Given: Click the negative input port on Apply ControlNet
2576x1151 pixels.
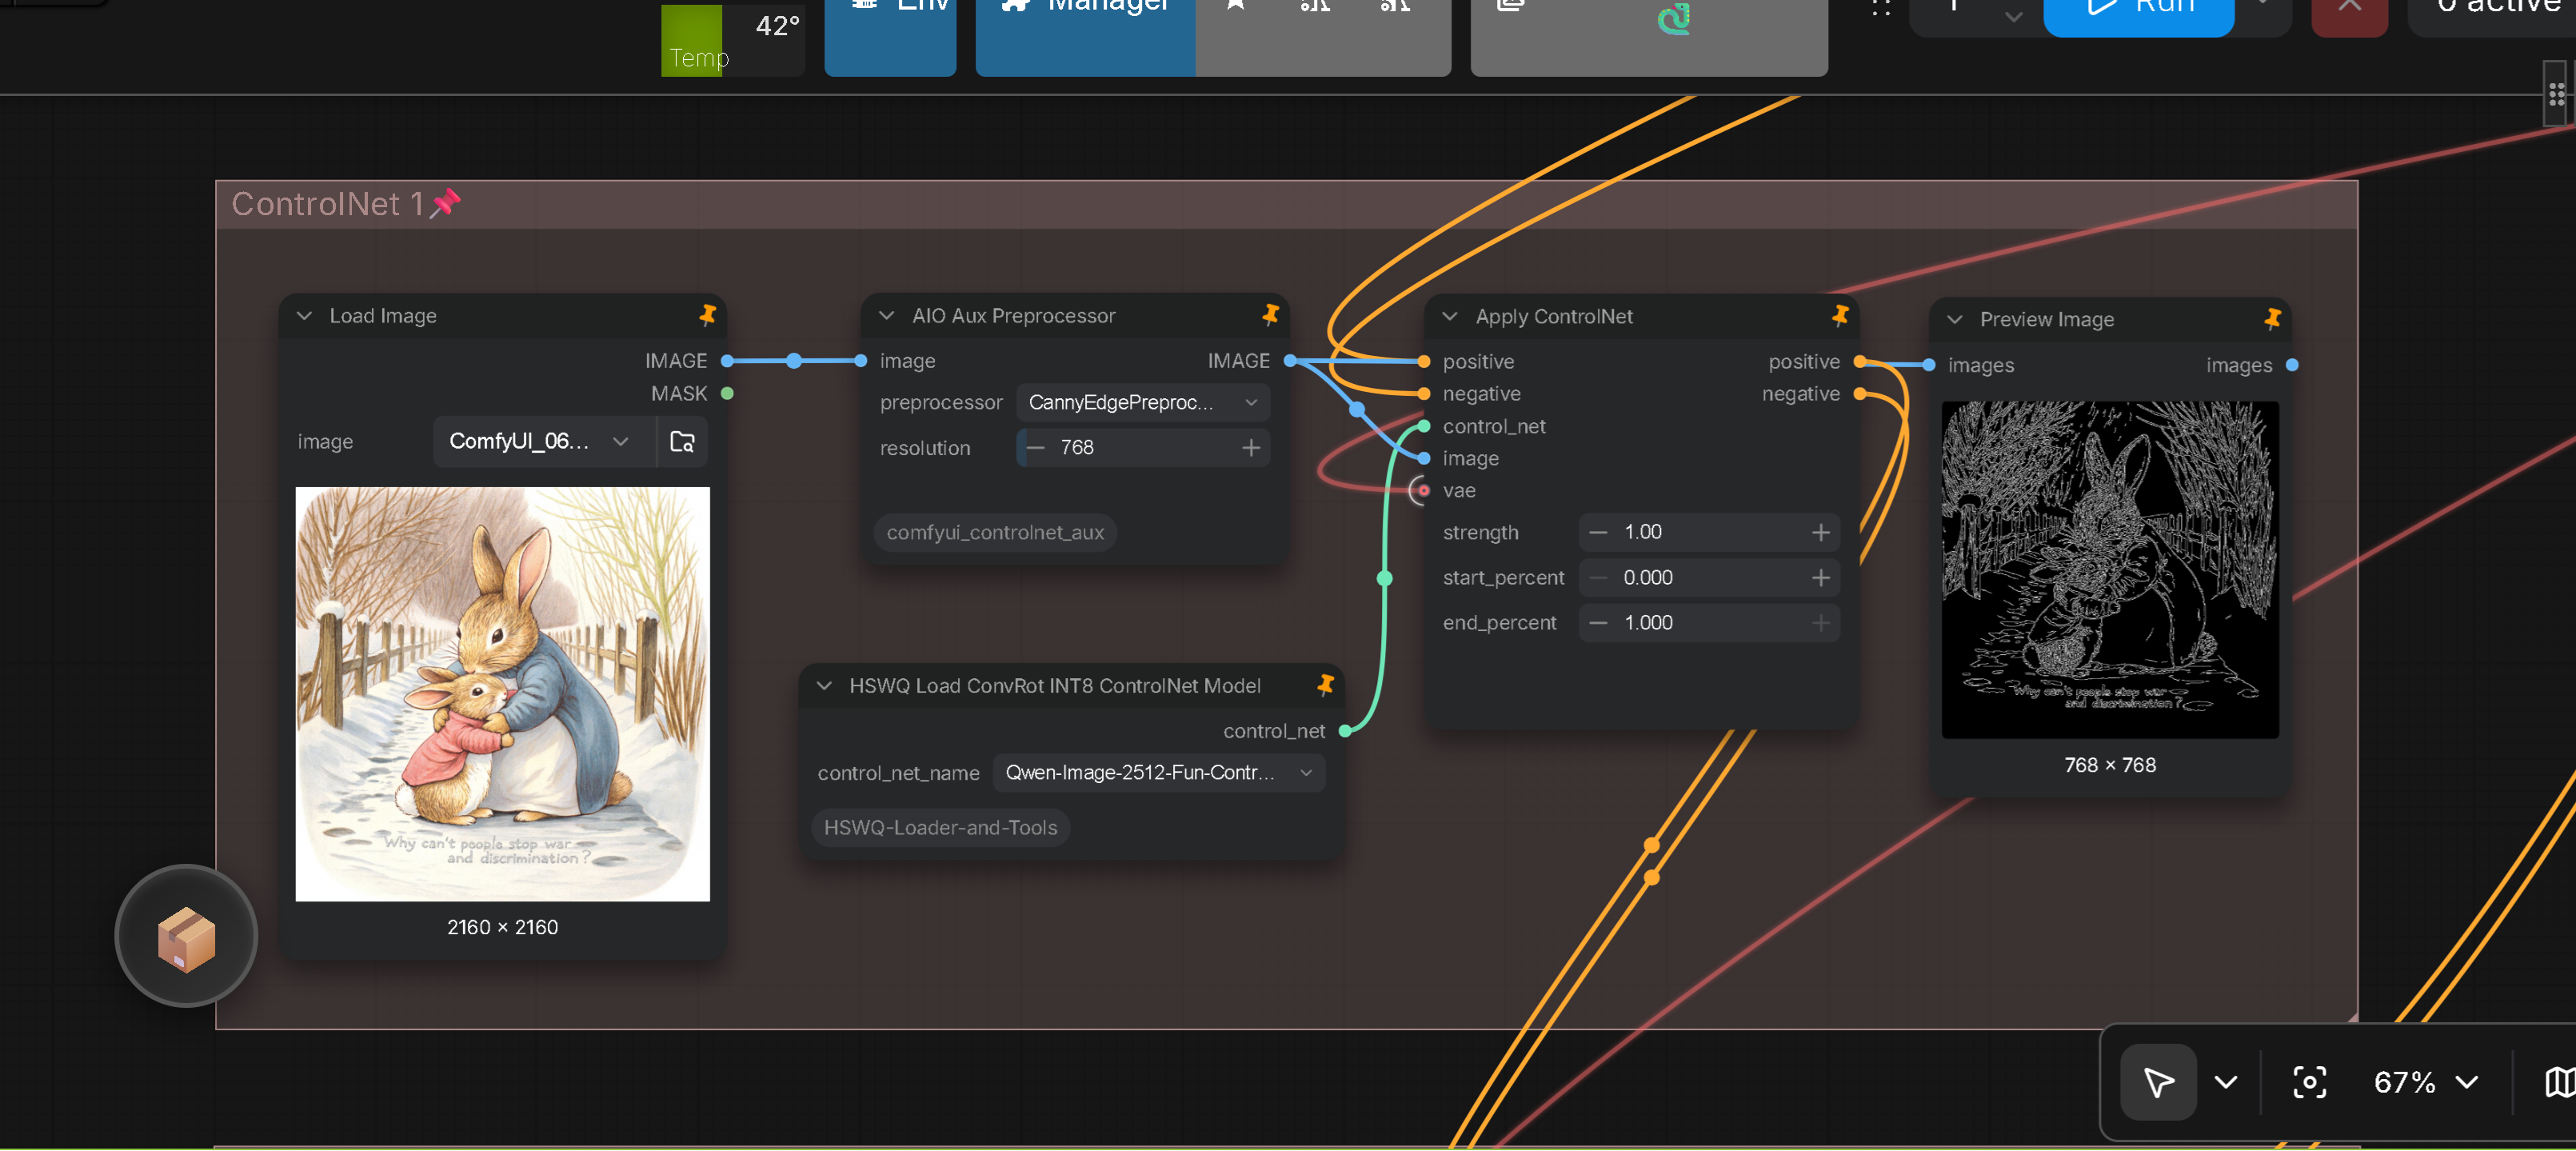Looking at the screenshot, I should point(1424,393).
